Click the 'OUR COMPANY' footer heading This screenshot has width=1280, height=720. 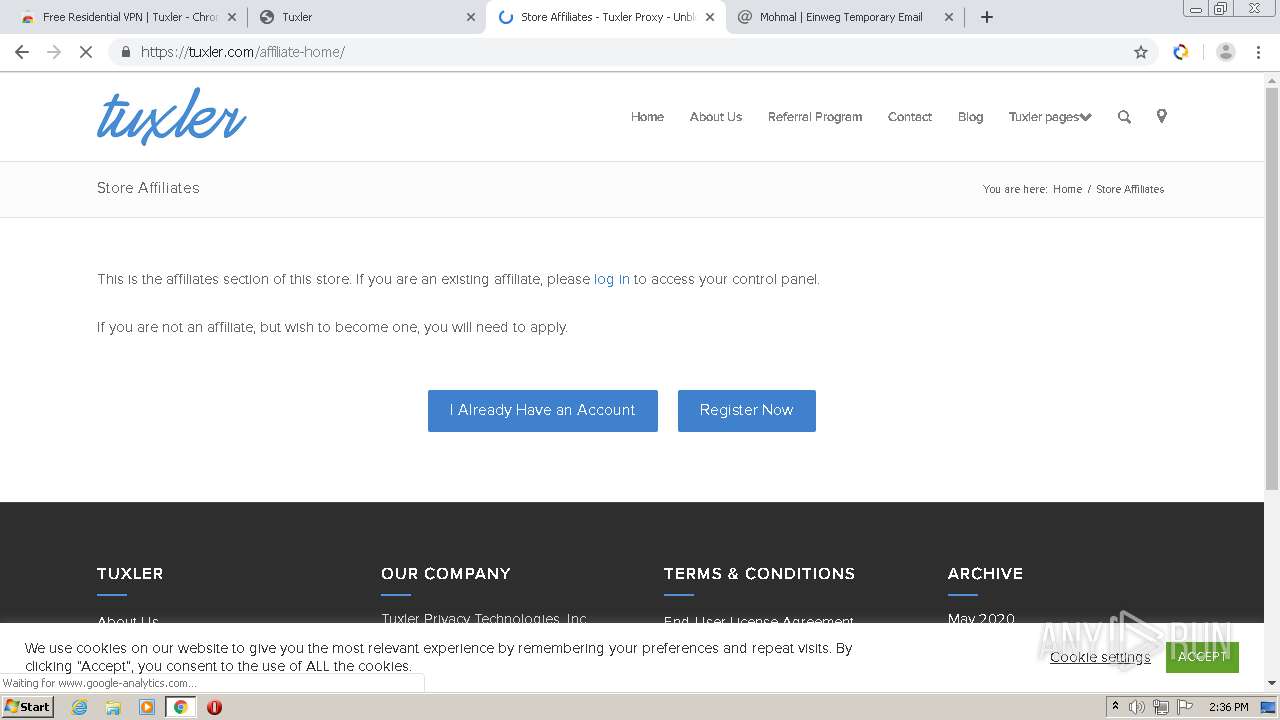click(446, 574)
